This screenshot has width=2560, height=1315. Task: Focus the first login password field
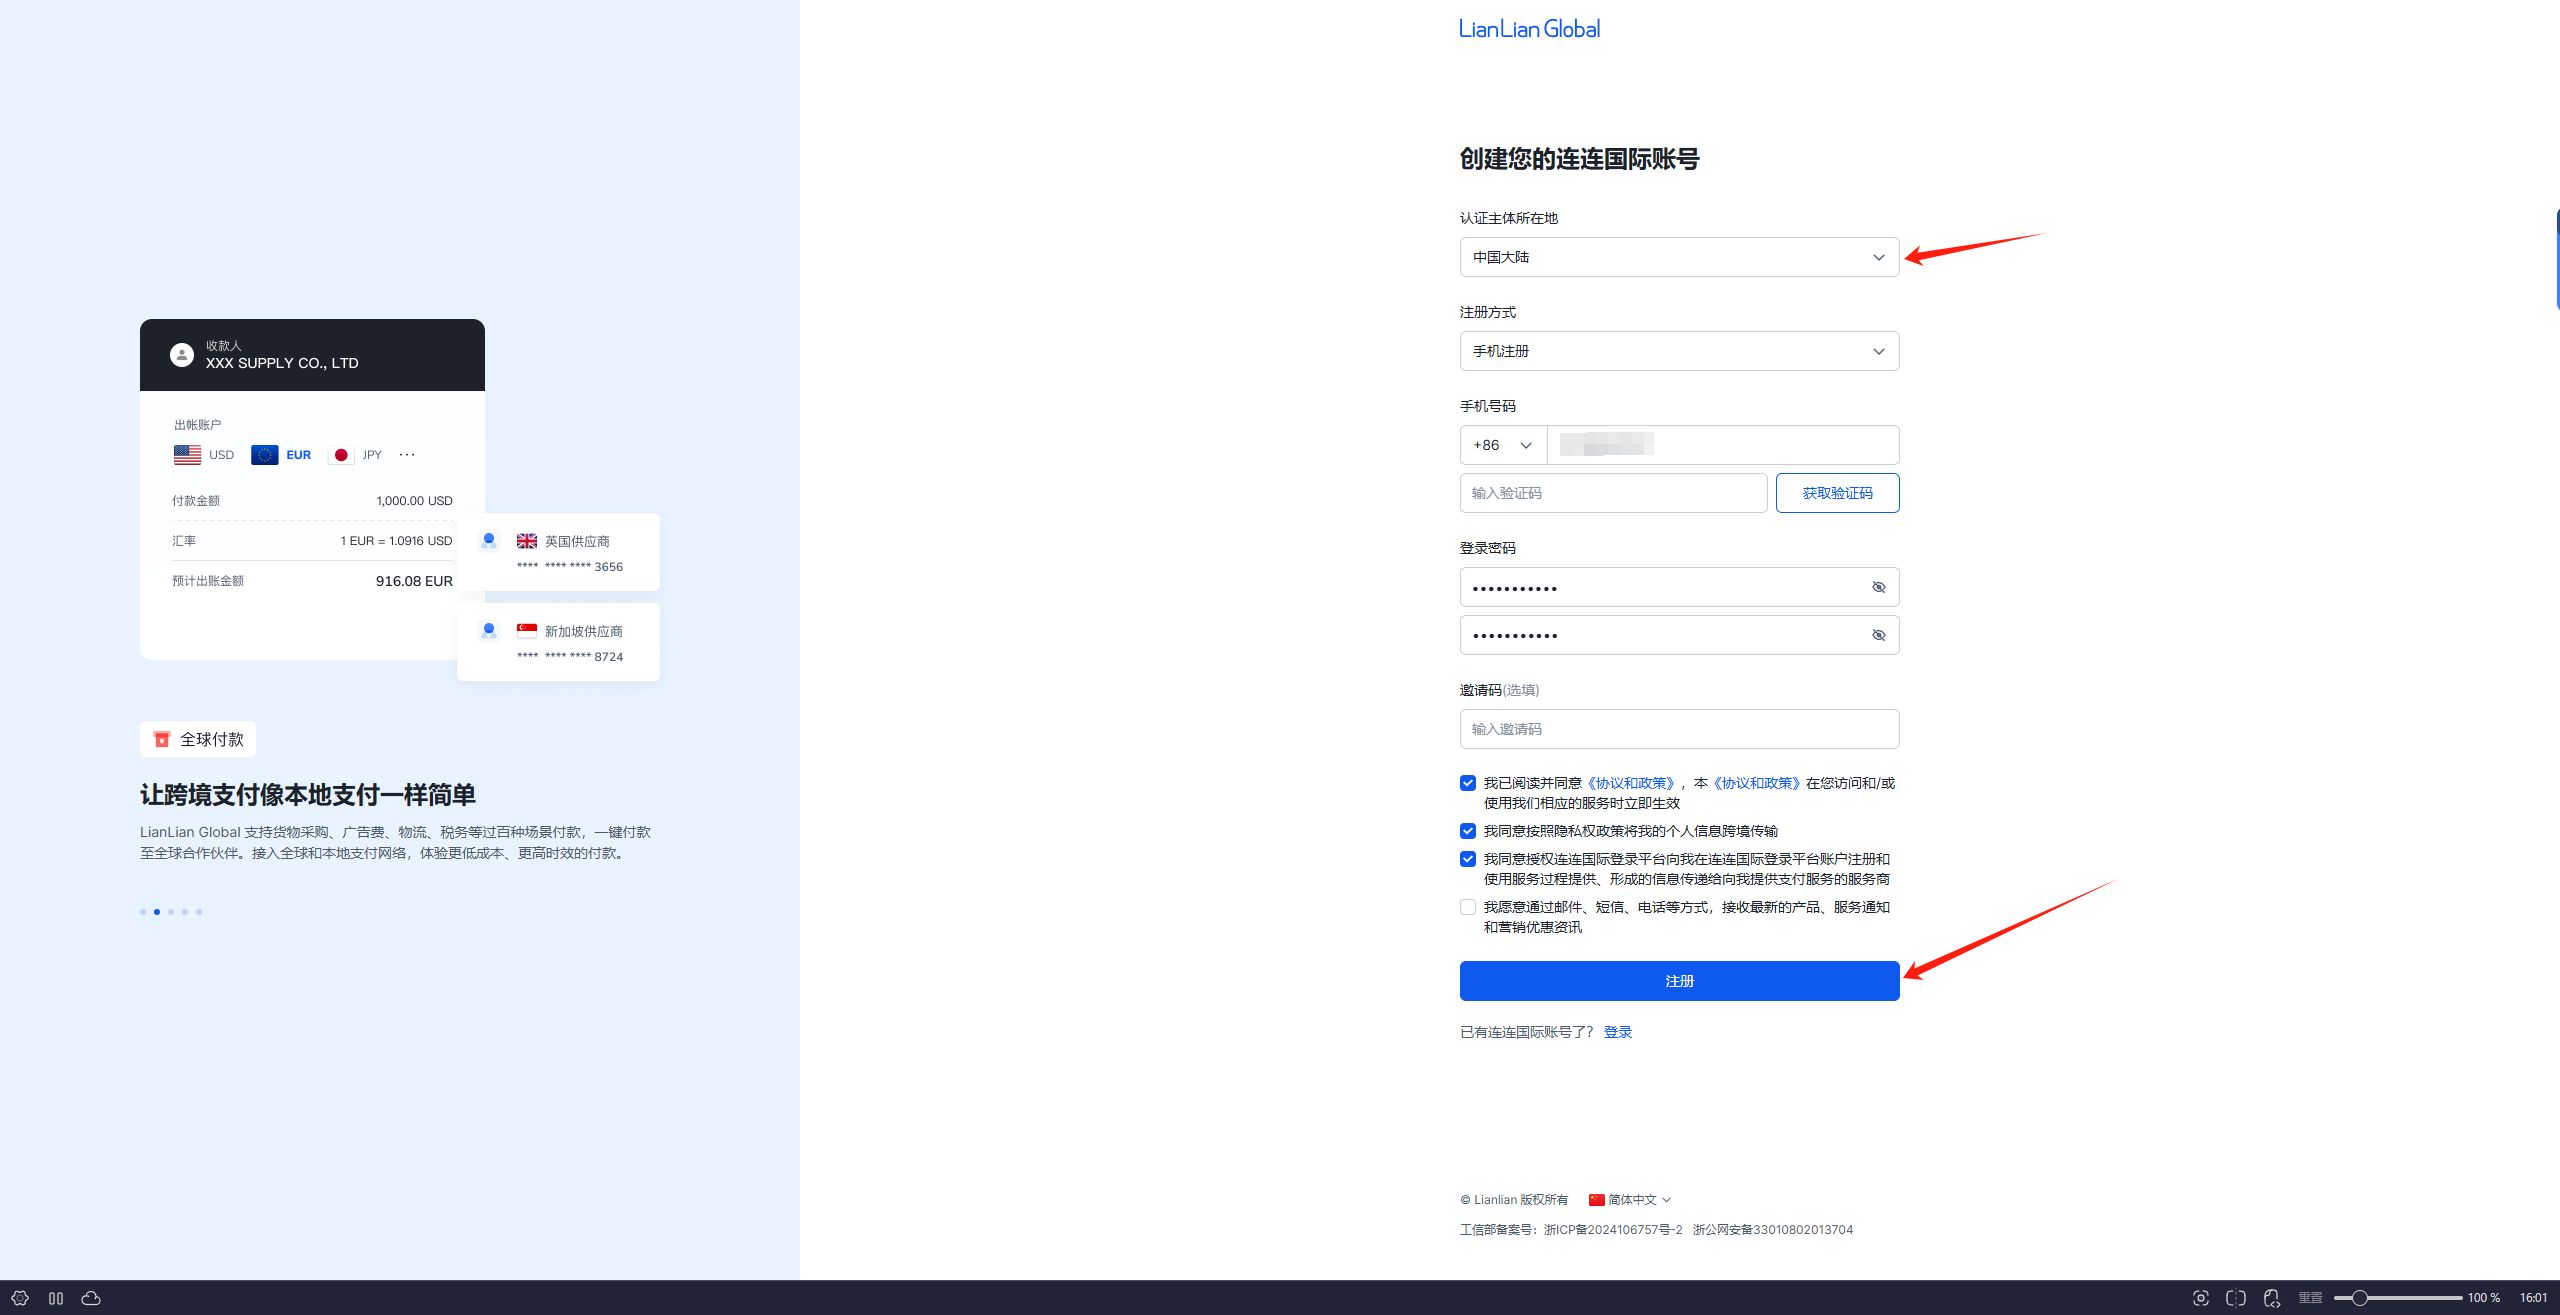tap(1679, 587)
